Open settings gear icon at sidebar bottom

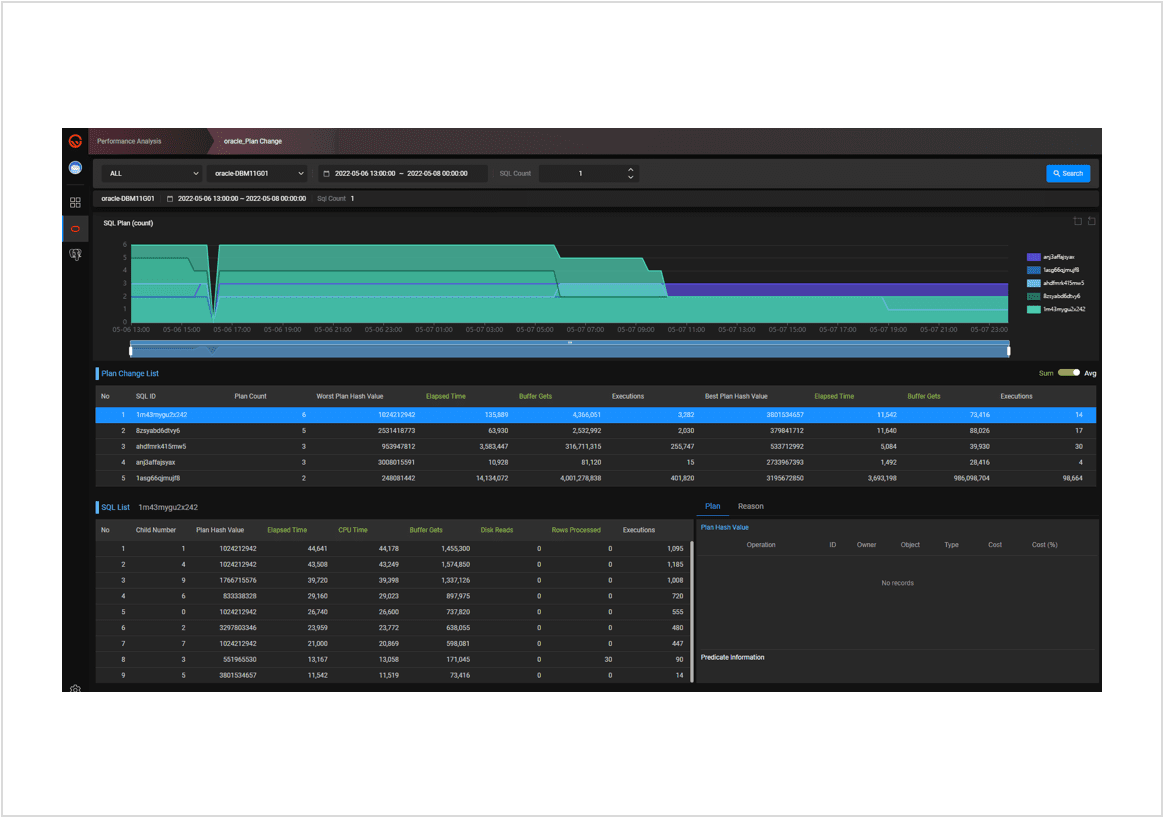75,689
